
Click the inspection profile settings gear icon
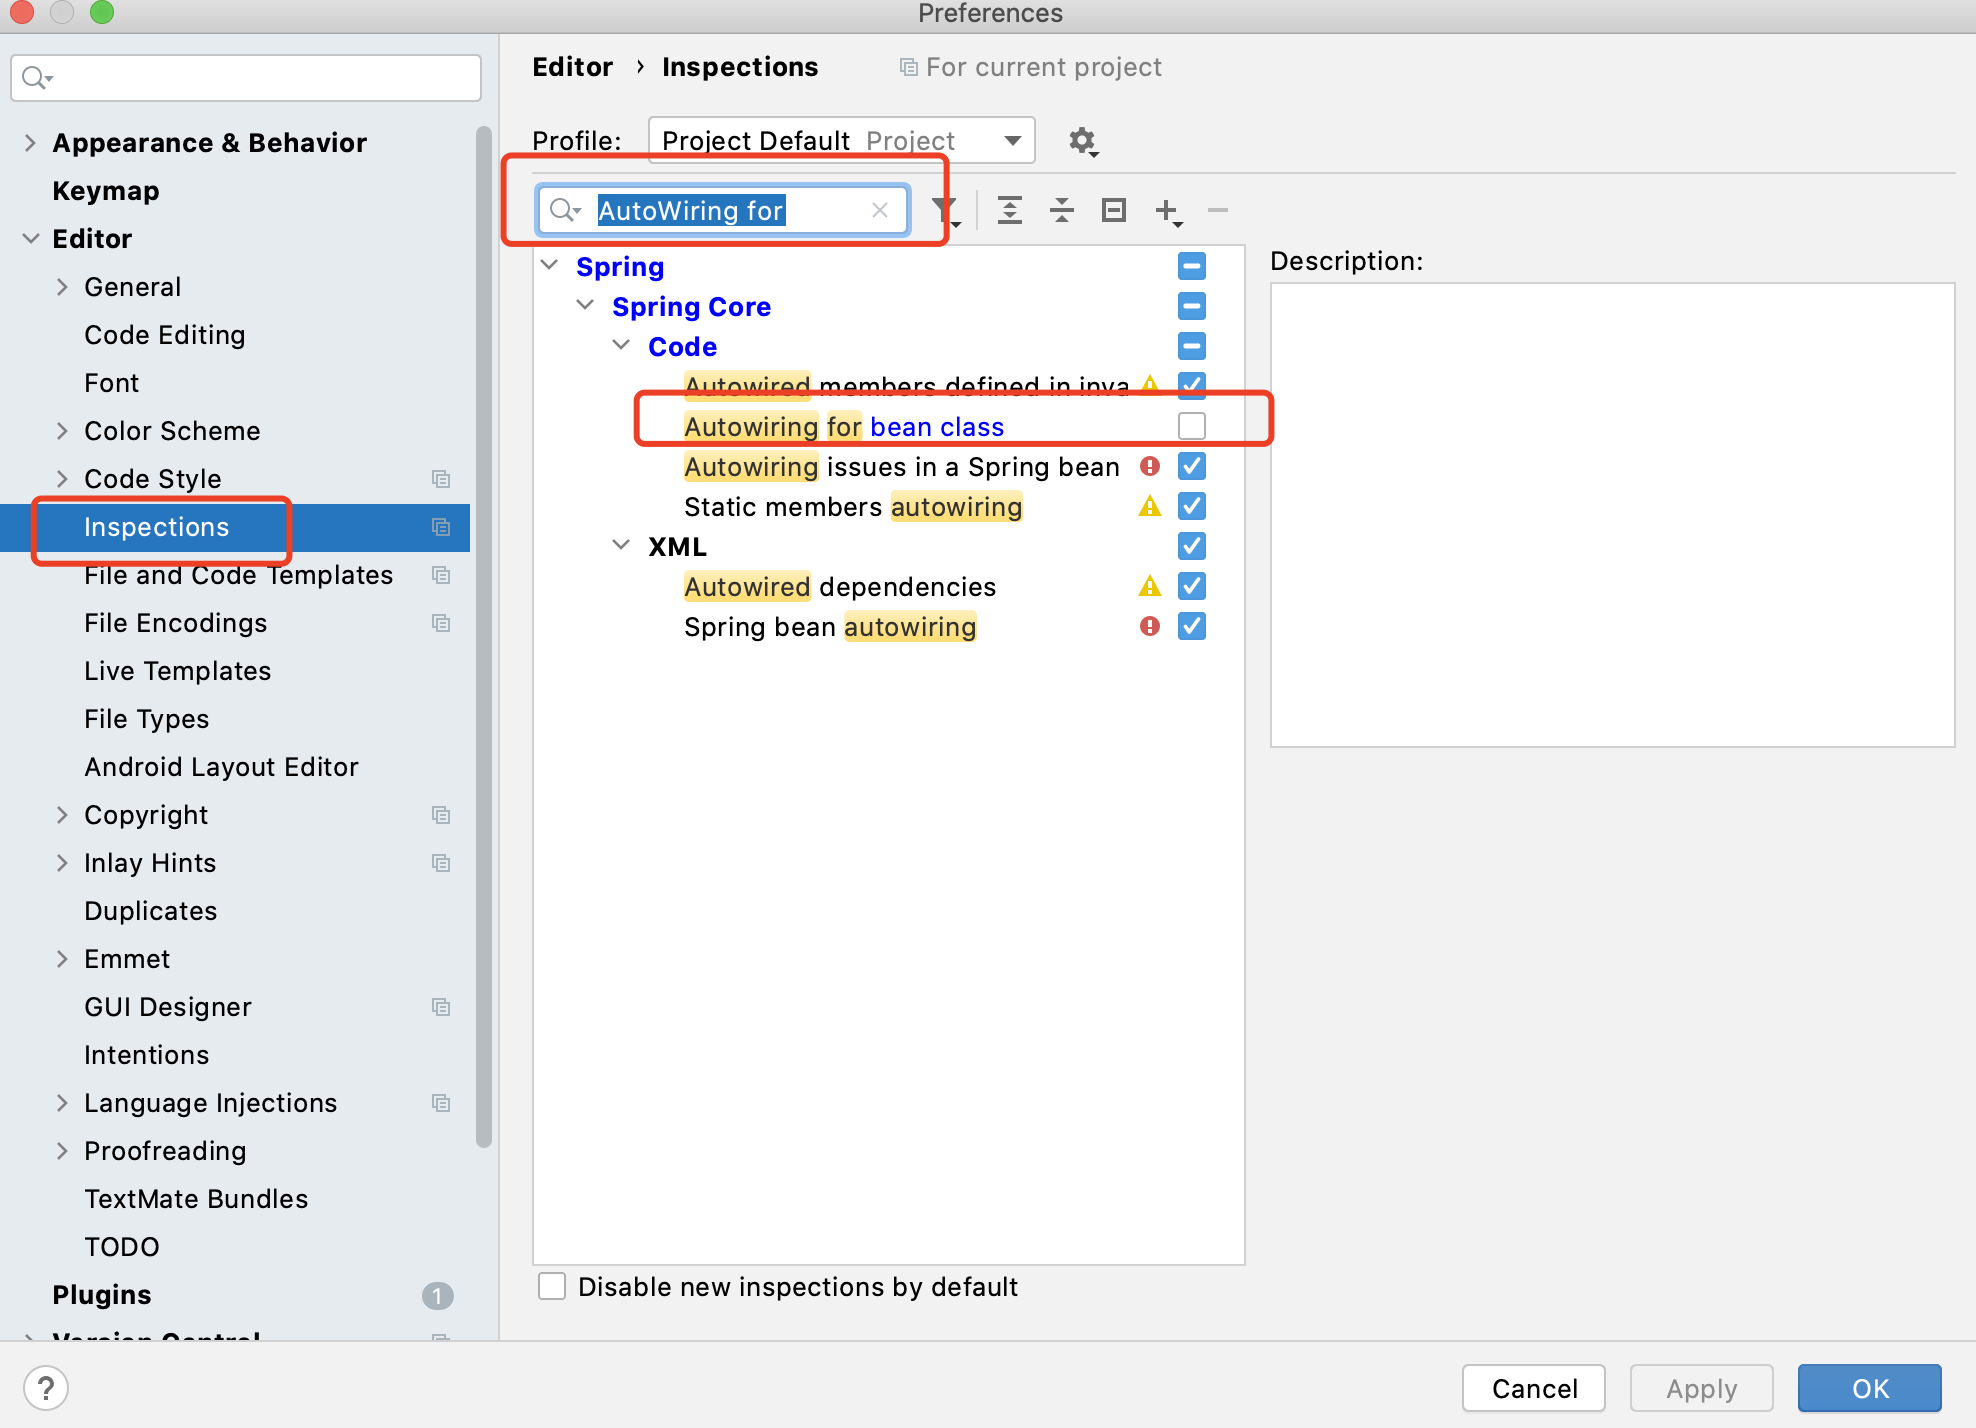pos(1082,140)
